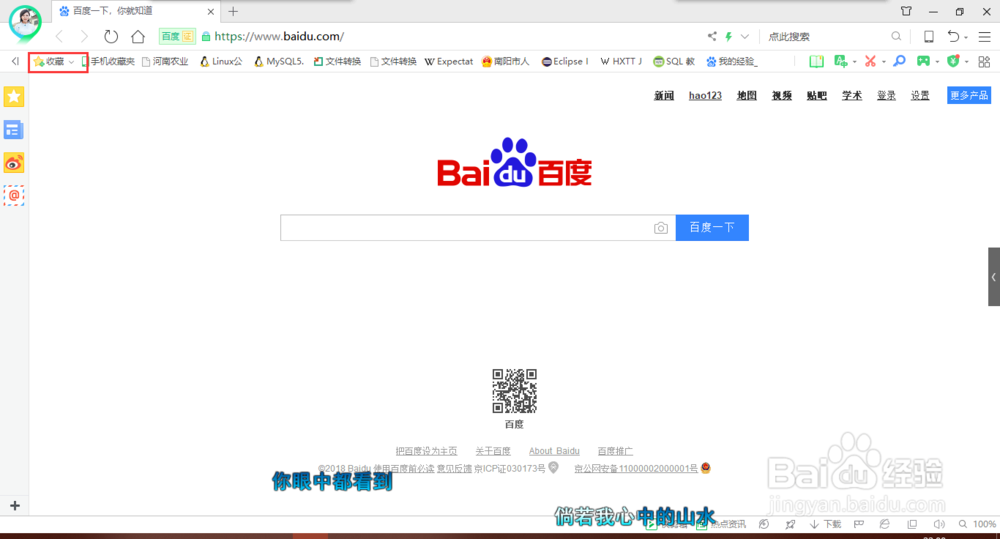Toggle the lightning speed mode icon
This screenshot has width=1000, height=539.
click(x=728, y=36)
